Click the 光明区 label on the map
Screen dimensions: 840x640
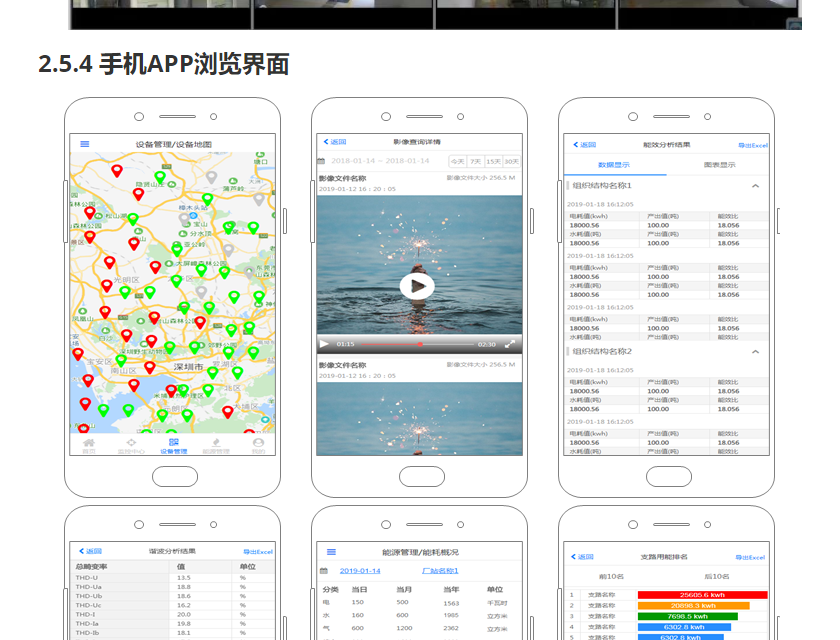pyautogui.click(x=126, y=280)
